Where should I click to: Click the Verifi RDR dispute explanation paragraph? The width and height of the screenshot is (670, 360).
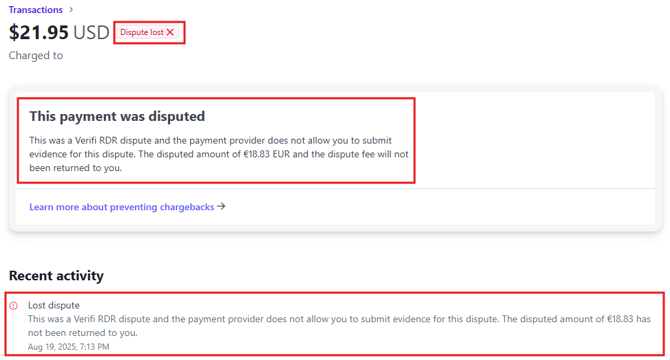pos(219,154)
